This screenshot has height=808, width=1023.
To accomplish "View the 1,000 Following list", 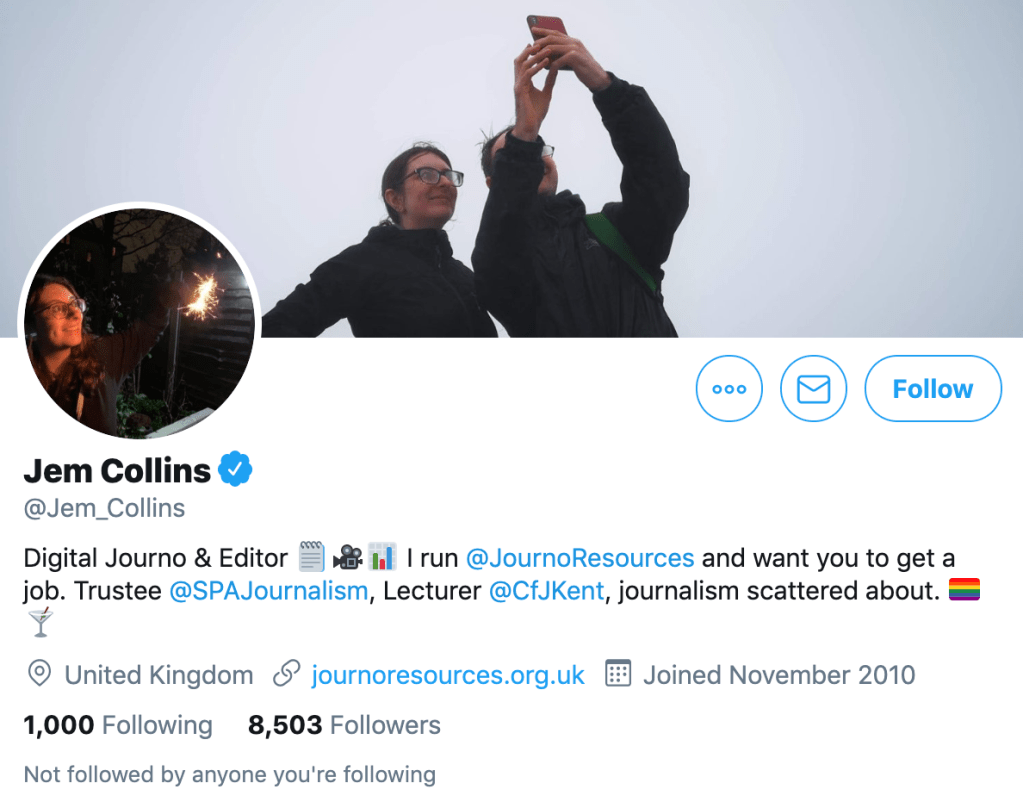I will coord(118,725).
